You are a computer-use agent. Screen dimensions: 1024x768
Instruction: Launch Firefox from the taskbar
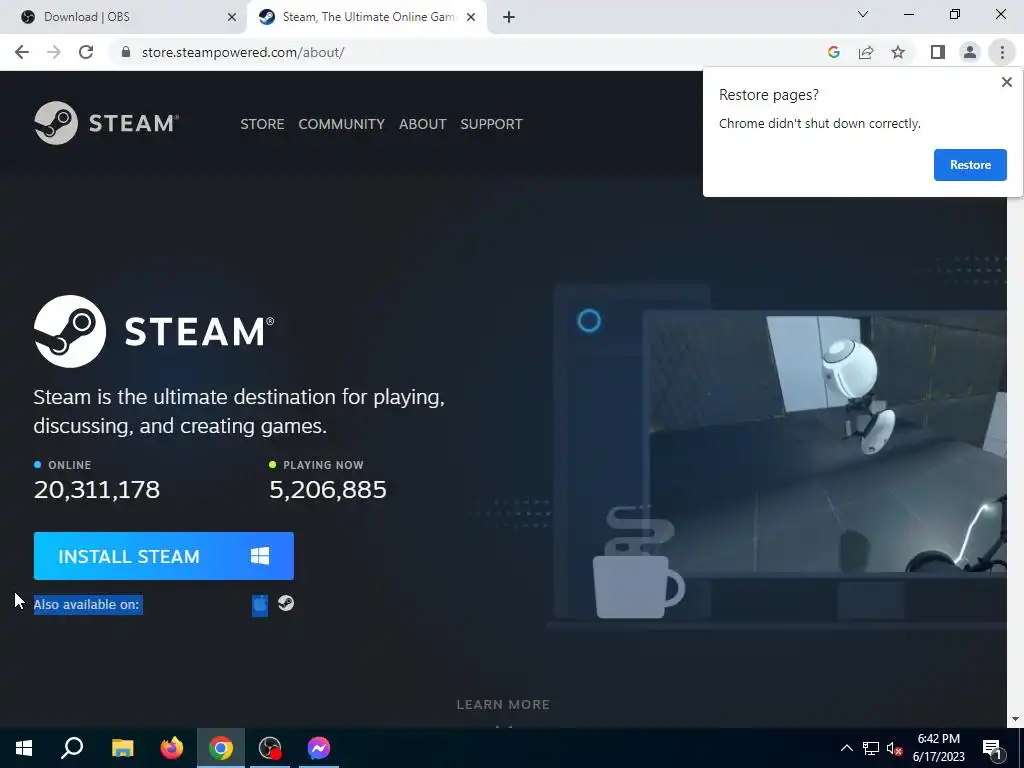coord(172,748)
